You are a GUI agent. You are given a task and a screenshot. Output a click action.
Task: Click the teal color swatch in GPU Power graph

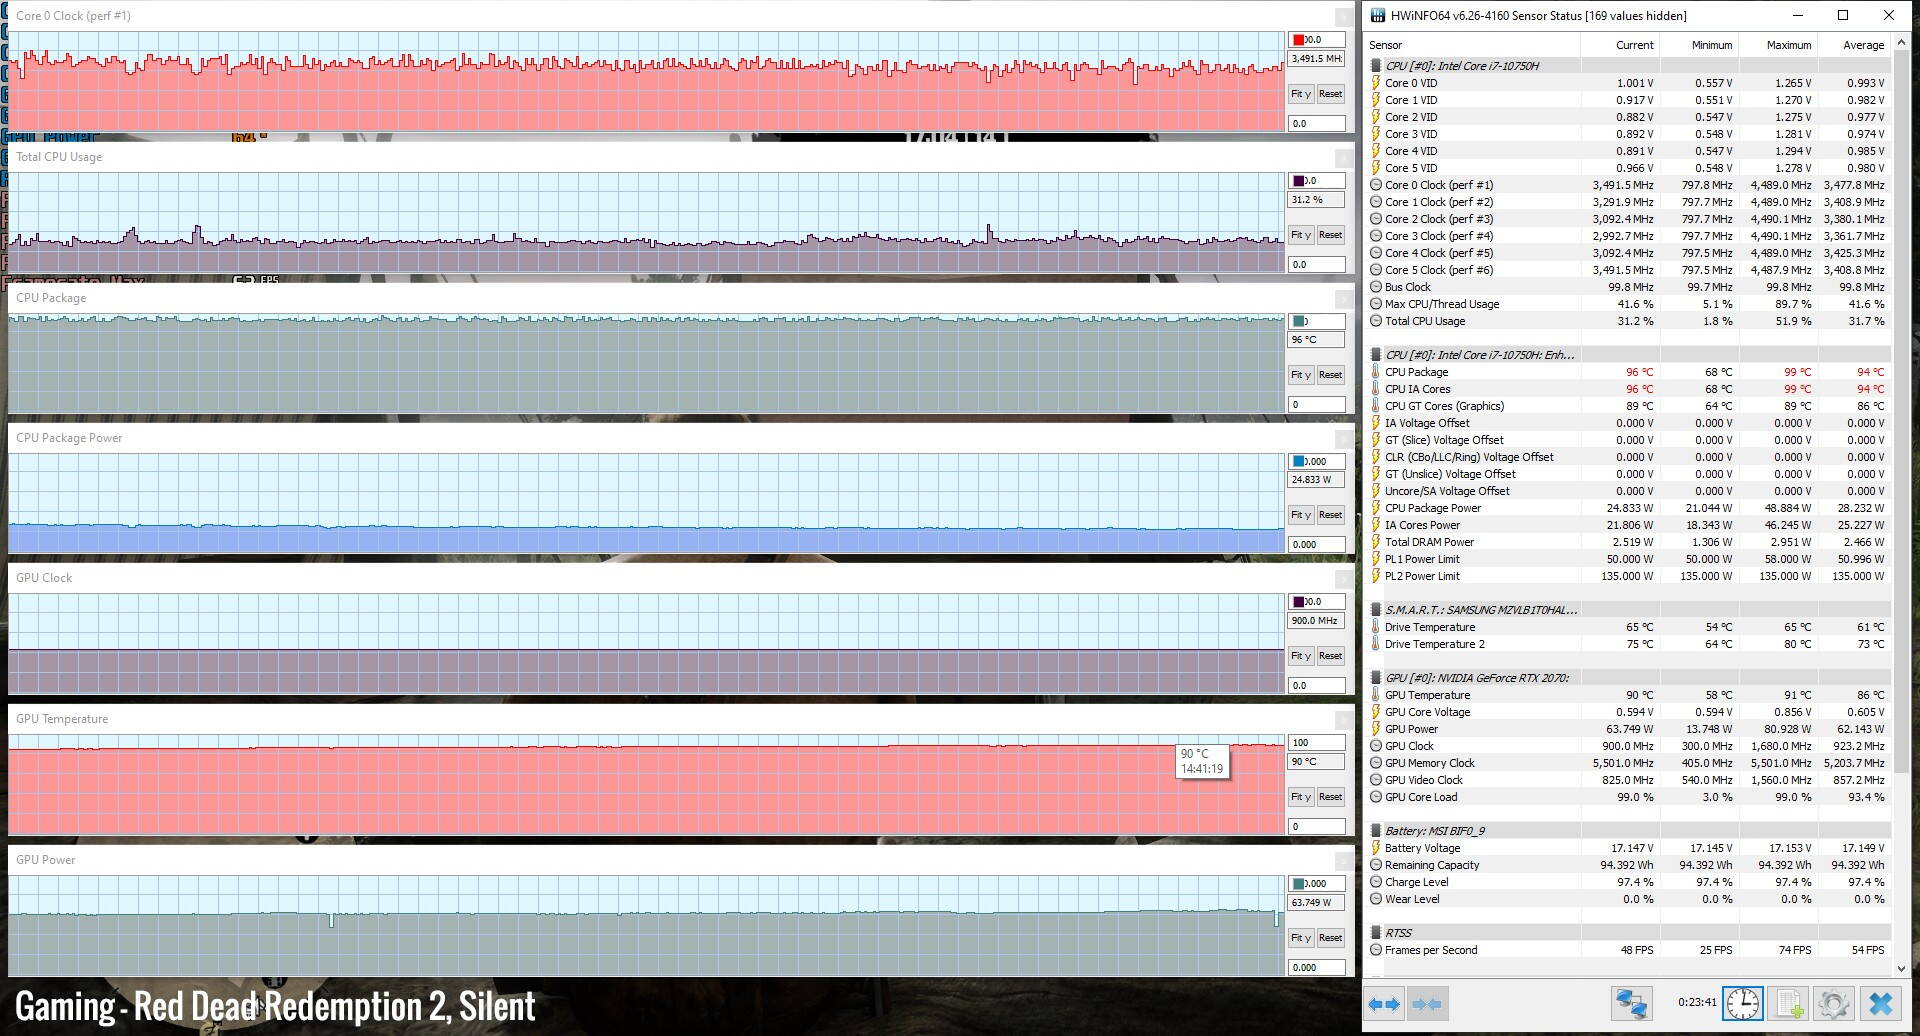click(x=1298, y=884)
